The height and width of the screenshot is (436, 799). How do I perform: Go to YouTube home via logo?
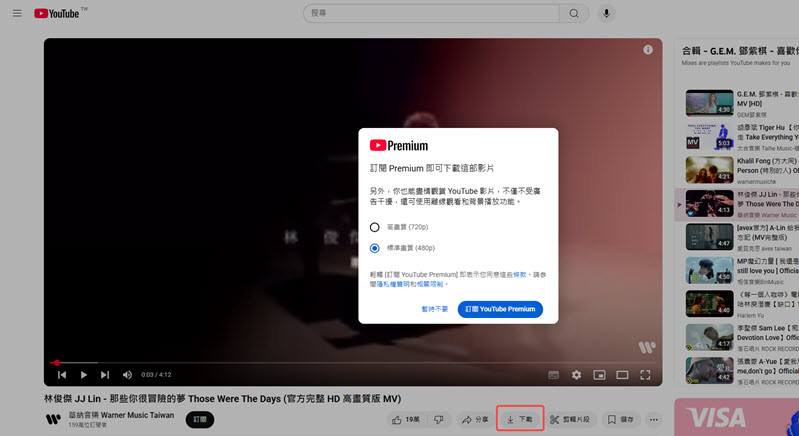pyautogui.click(x=57, y=13)
